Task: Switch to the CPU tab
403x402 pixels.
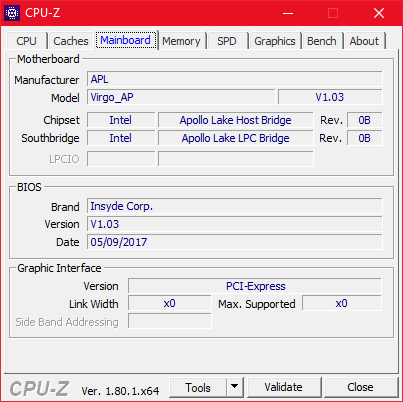Action: pyautogui.click(x=26, y=41)
